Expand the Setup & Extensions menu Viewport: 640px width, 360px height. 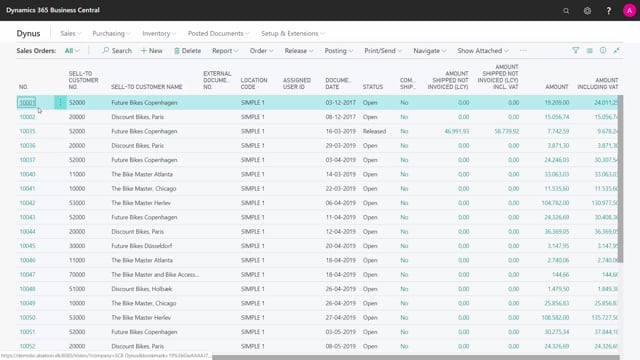click(x=293, y=33)
